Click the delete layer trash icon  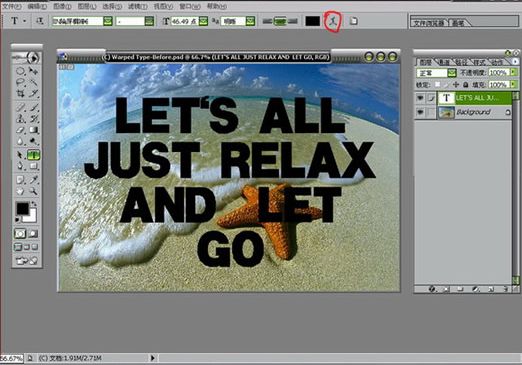[x=506, y=289]
